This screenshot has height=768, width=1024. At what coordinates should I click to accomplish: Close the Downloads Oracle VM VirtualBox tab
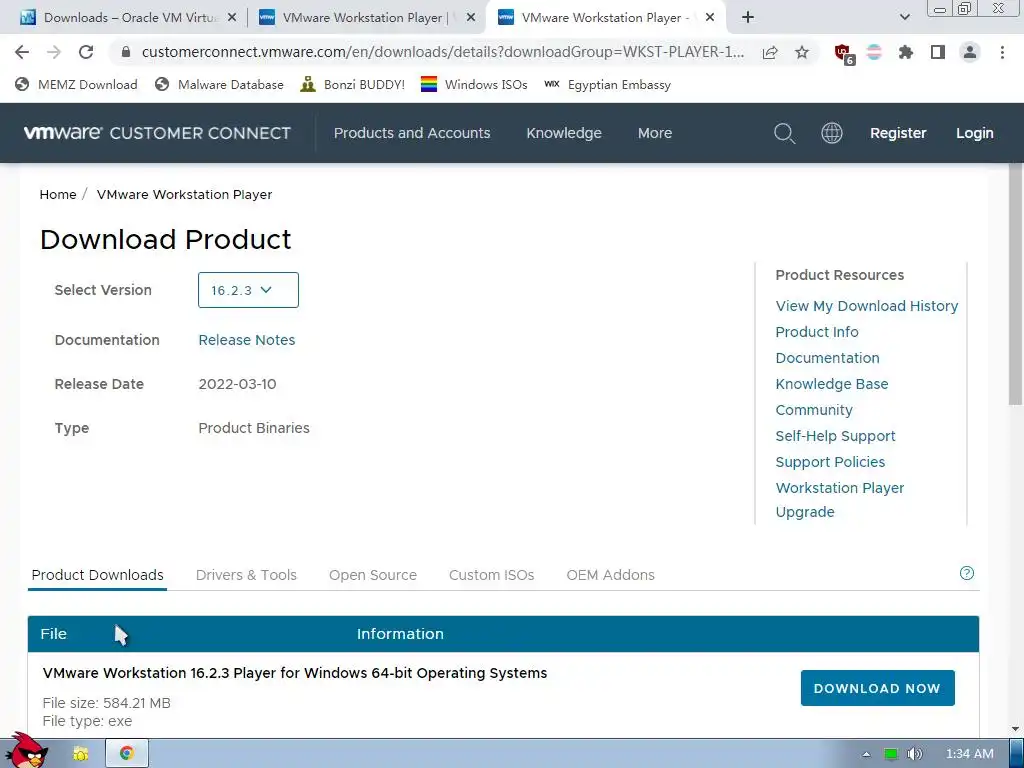(x=232, y=18)
